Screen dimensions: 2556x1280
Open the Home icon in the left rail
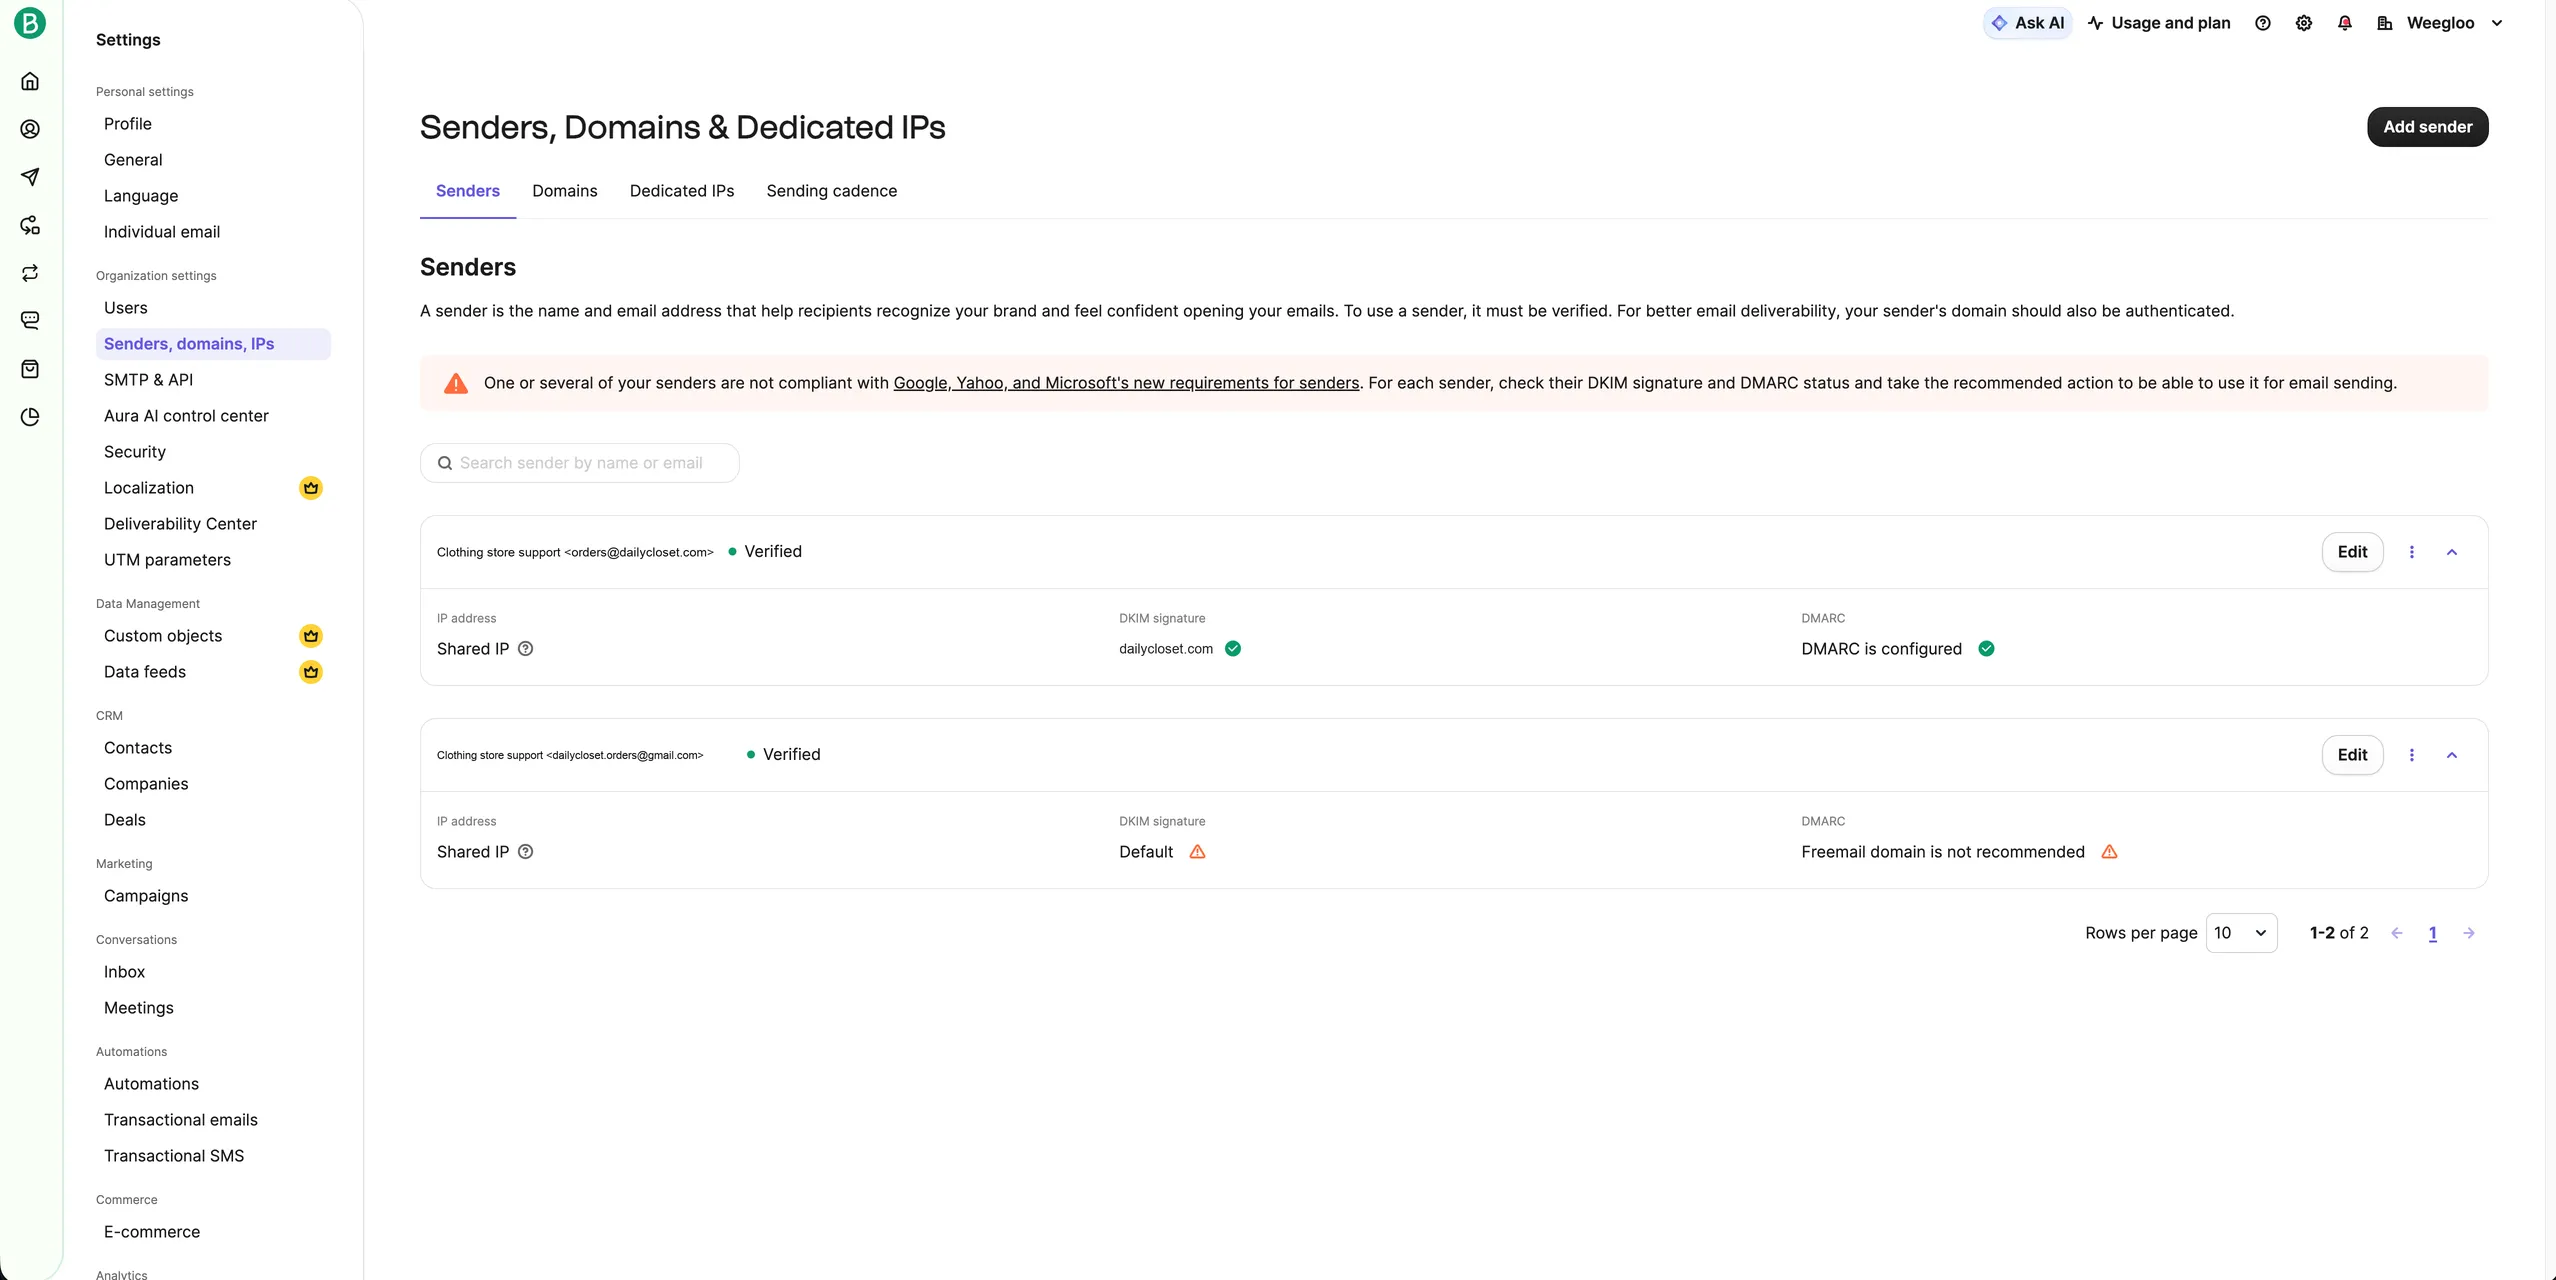(x=30, y=81)
